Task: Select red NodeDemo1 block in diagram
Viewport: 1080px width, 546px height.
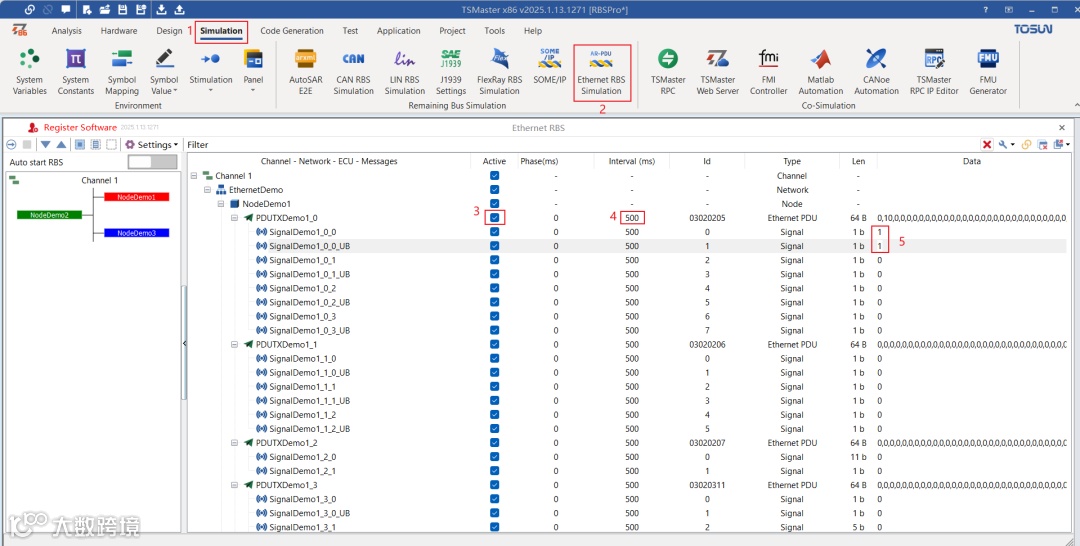Action: (136, 197)
